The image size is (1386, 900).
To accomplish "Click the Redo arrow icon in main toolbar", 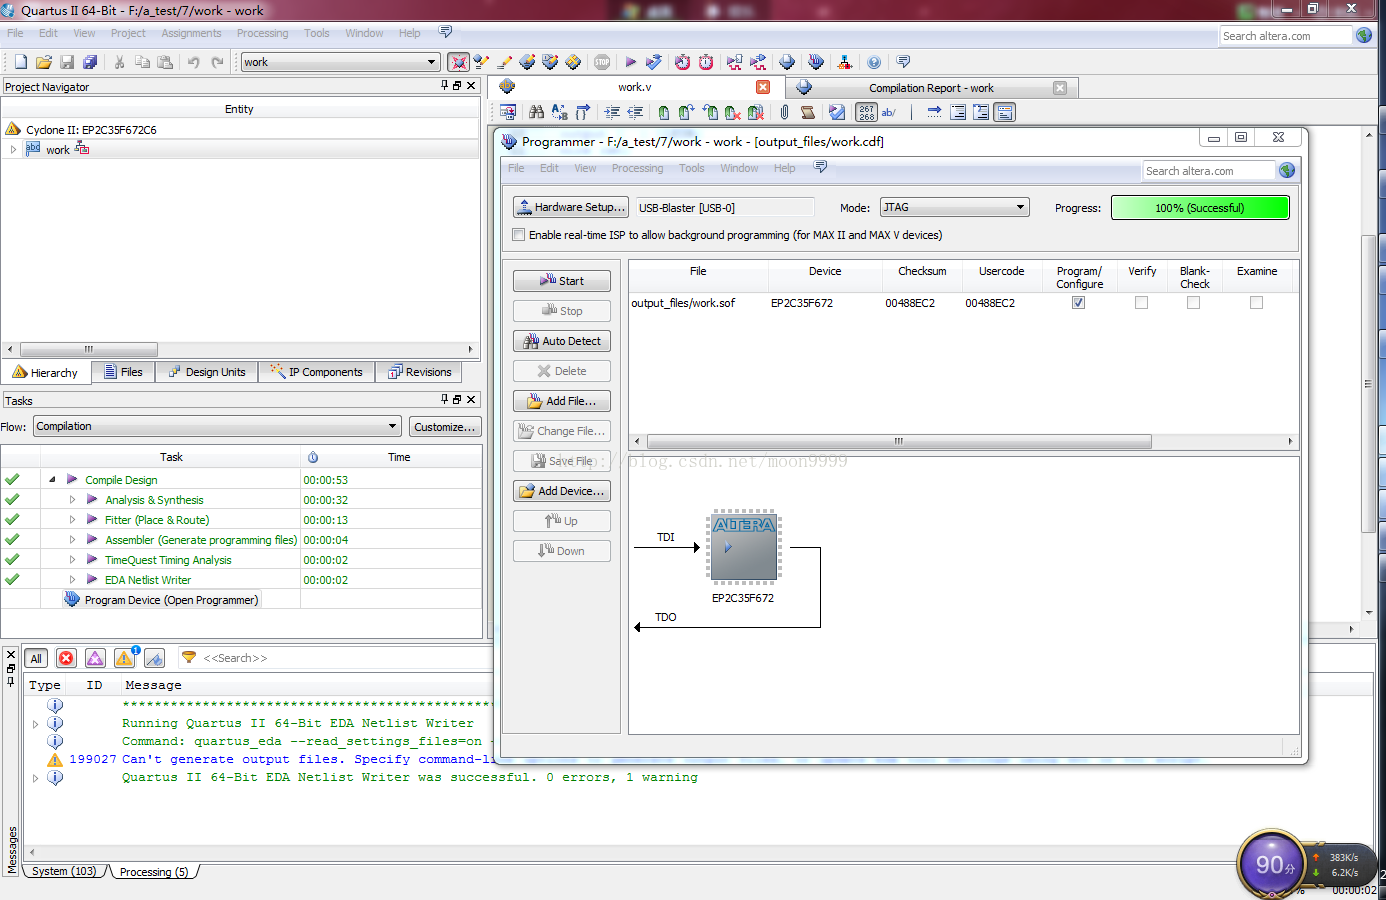I will 217,62.
